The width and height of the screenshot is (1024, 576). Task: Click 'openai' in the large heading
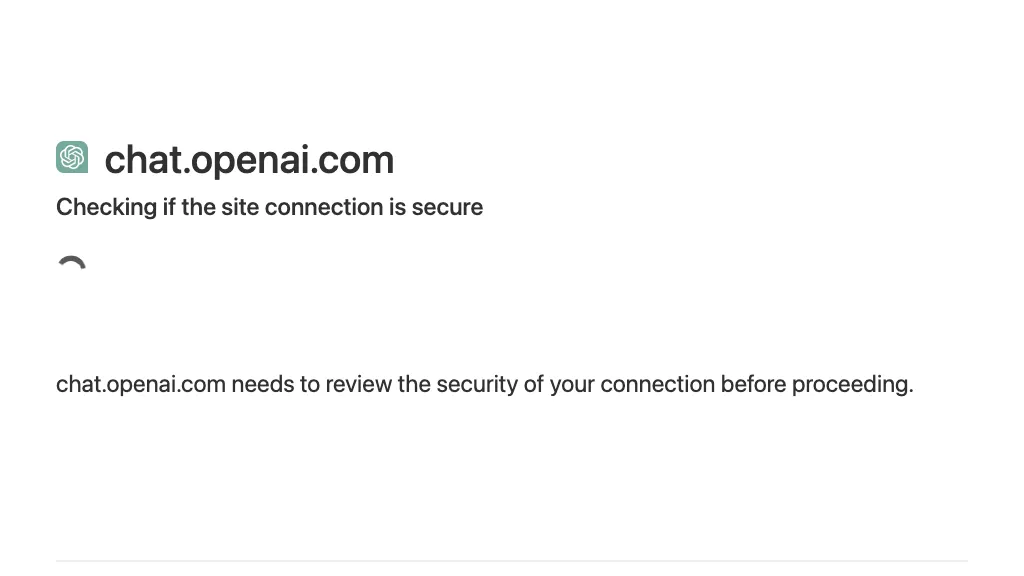pos(249,161)
